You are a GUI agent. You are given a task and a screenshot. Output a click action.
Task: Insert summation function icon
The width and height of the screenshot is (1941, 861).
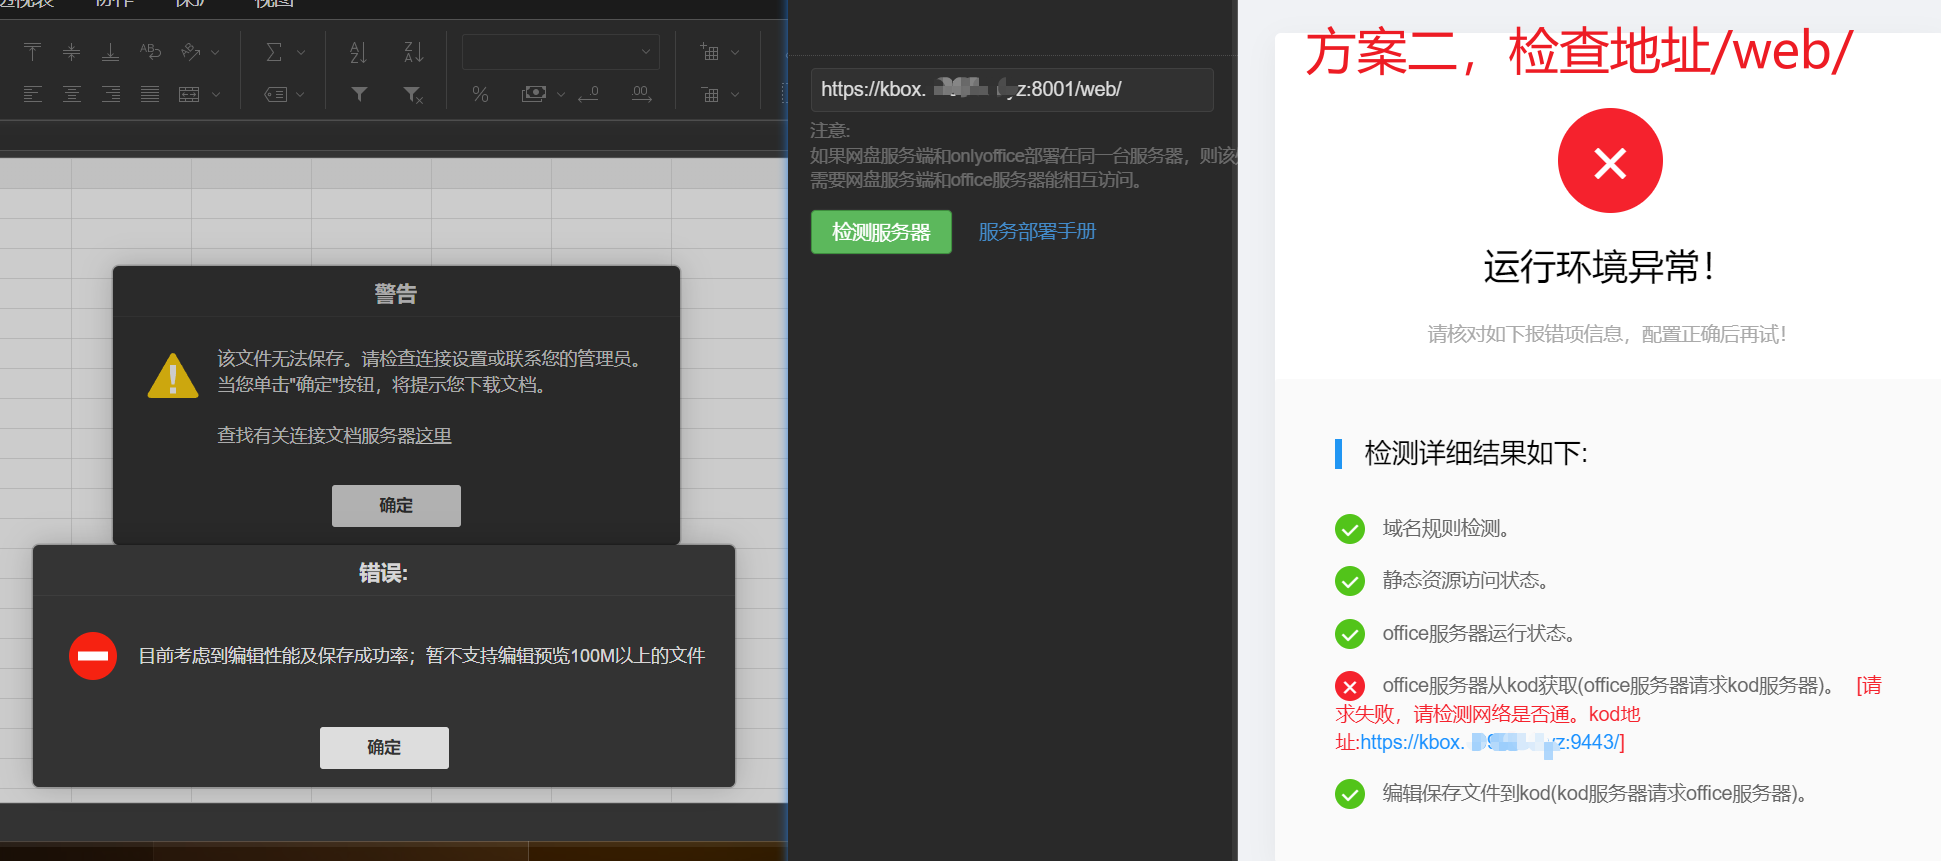274,52
